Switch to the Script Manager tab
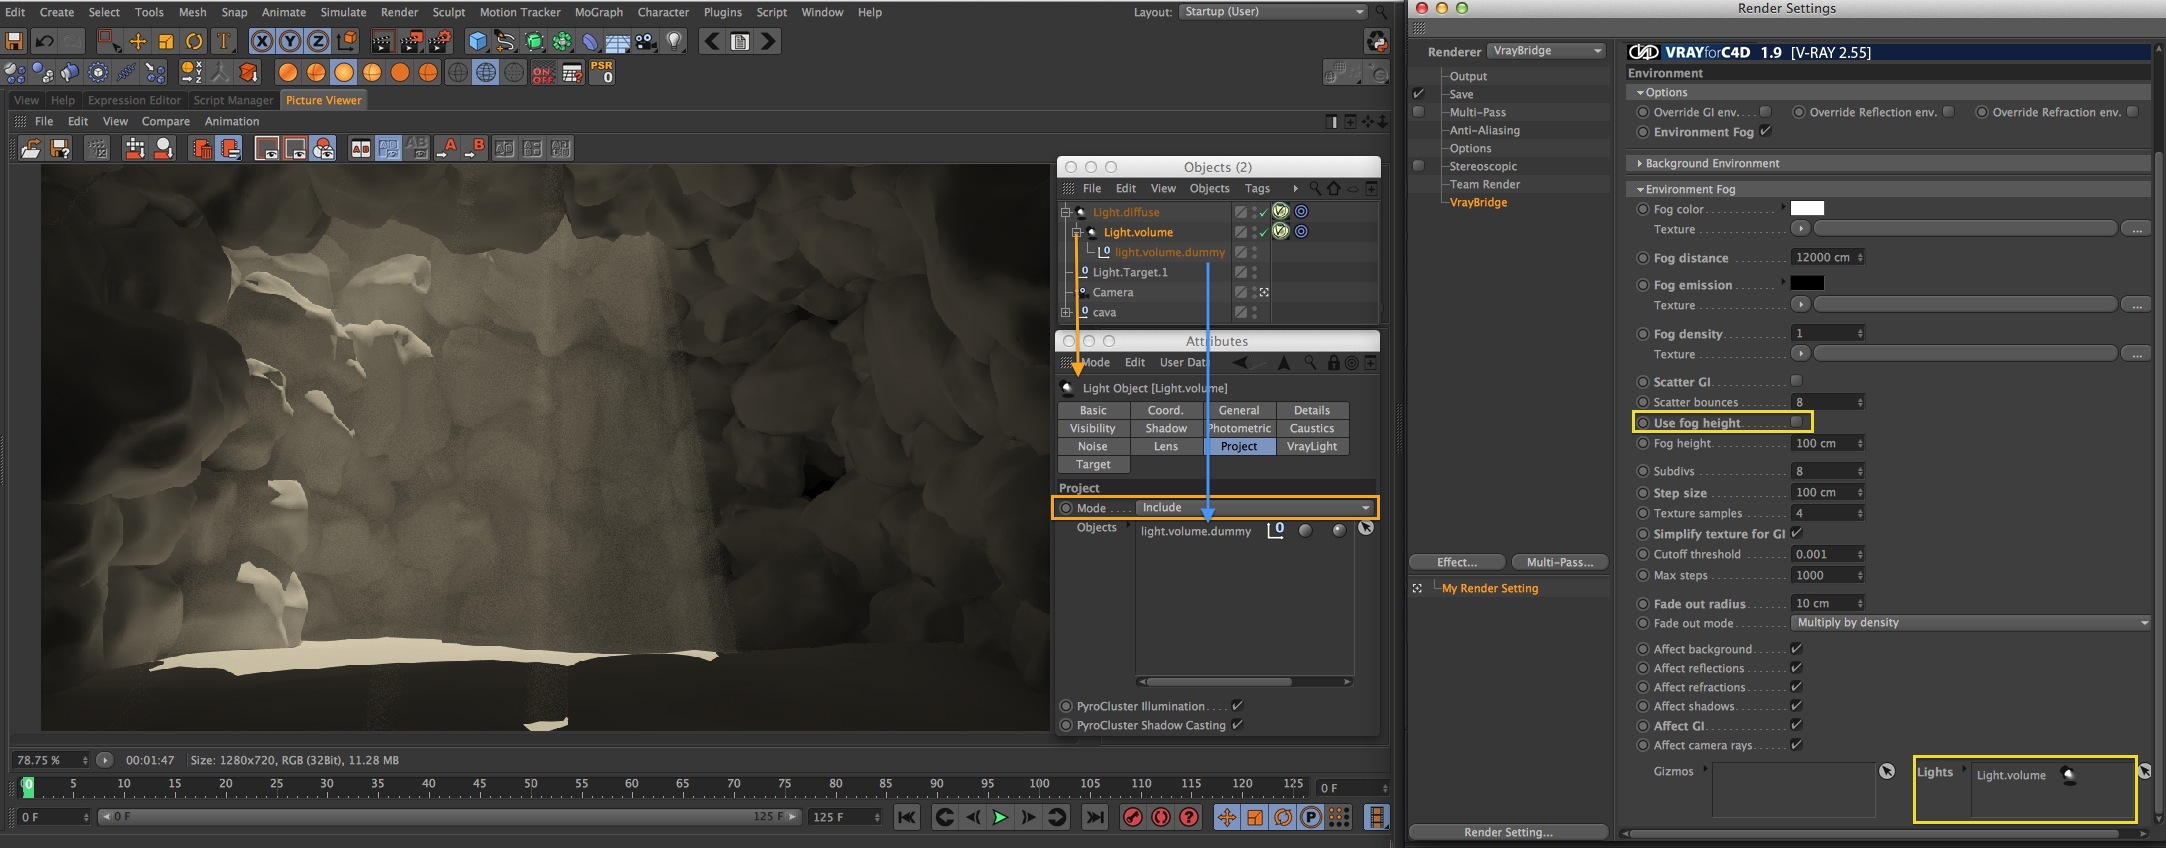 click(x=233, y=100)
